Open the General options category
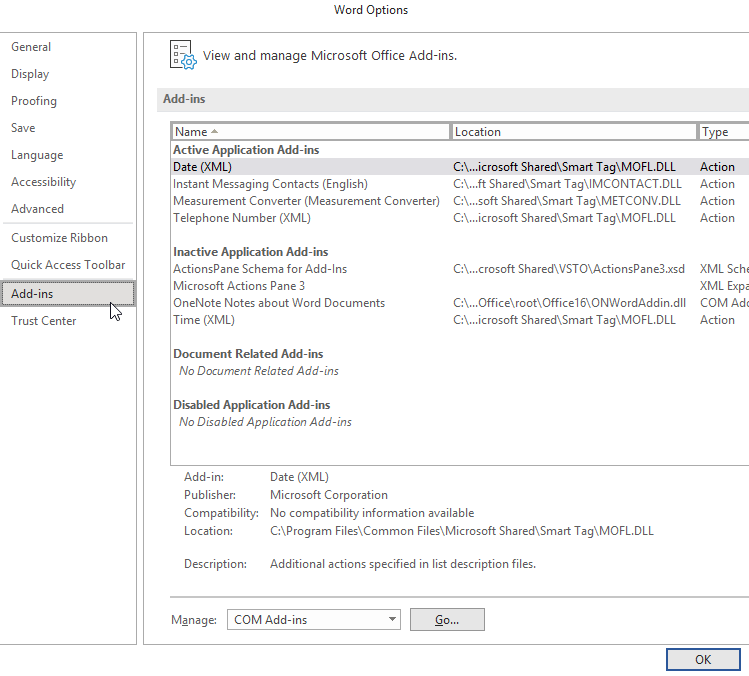749x676 pixels. [x=31, y=47]
